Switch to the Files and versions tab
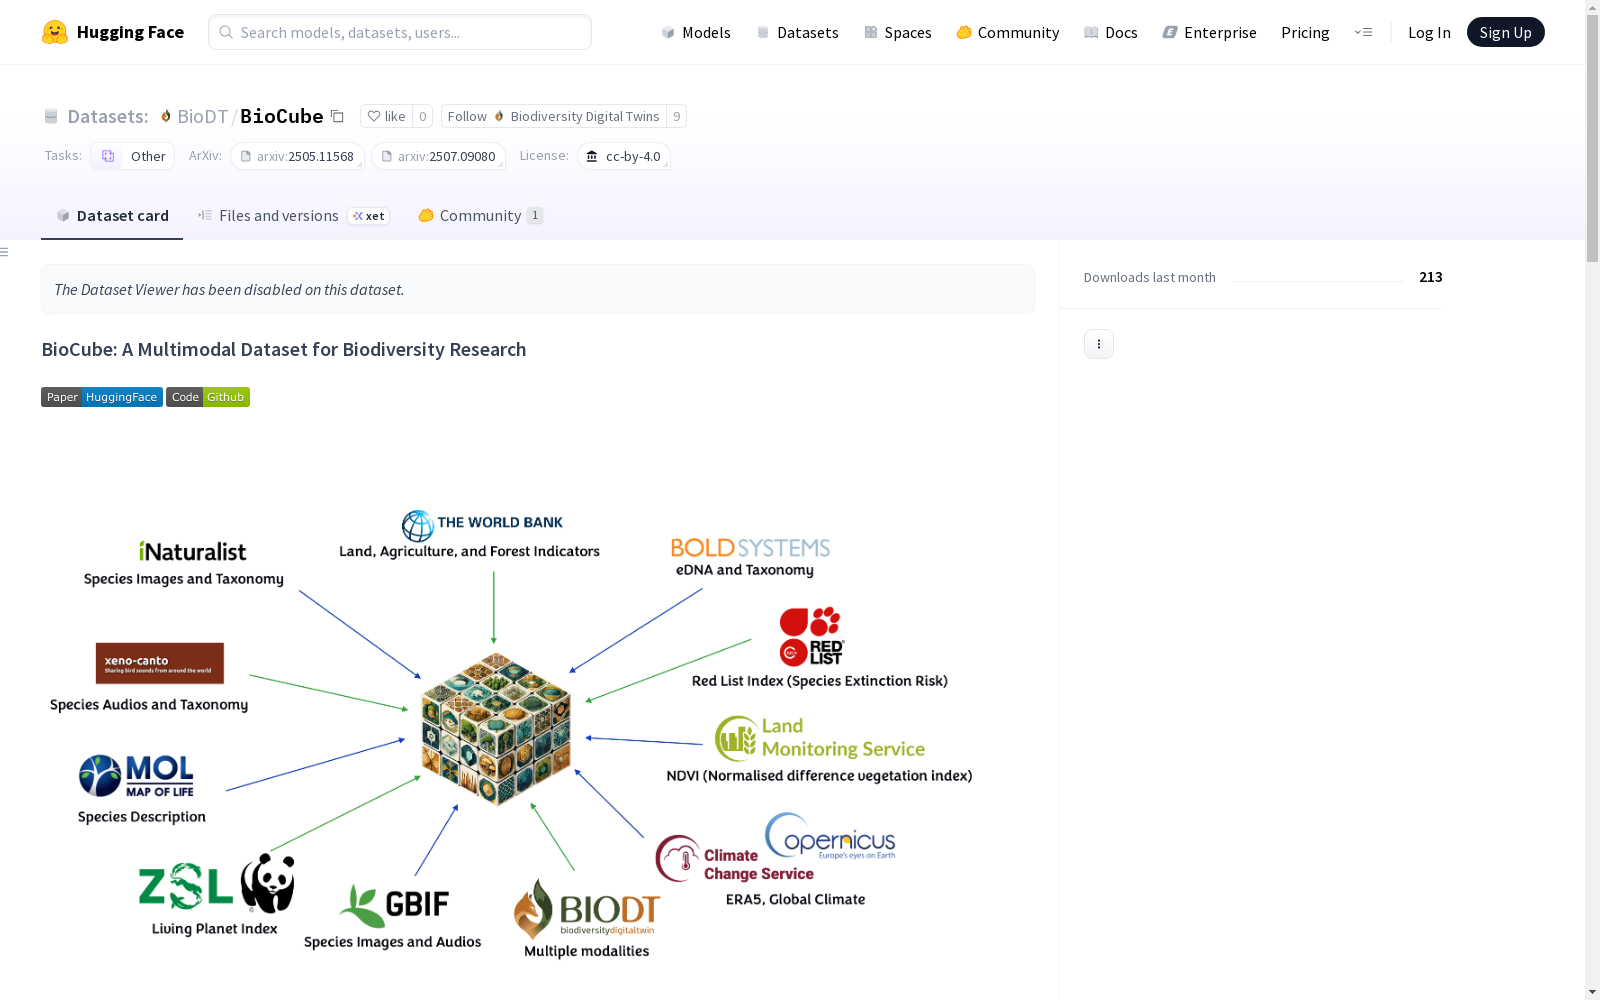Viewport: 1600px width, 1000px height. click(293, 216)
